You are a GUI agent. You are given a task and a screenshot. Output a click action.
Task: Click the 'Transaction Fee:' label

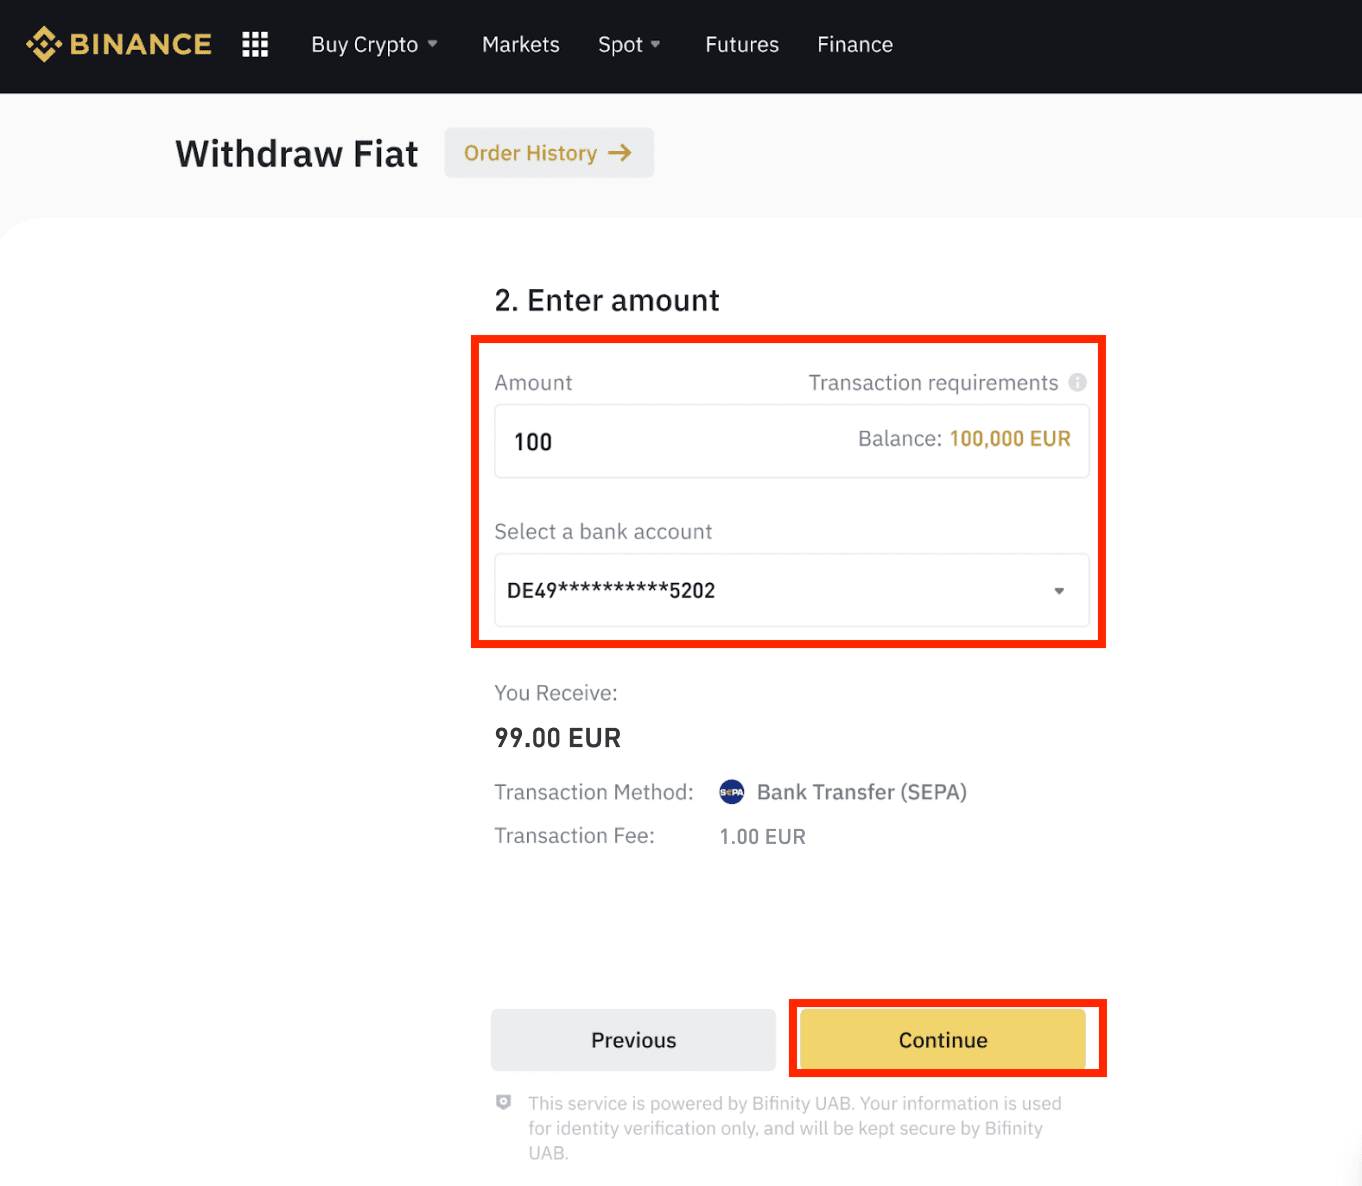click(575, 836)
